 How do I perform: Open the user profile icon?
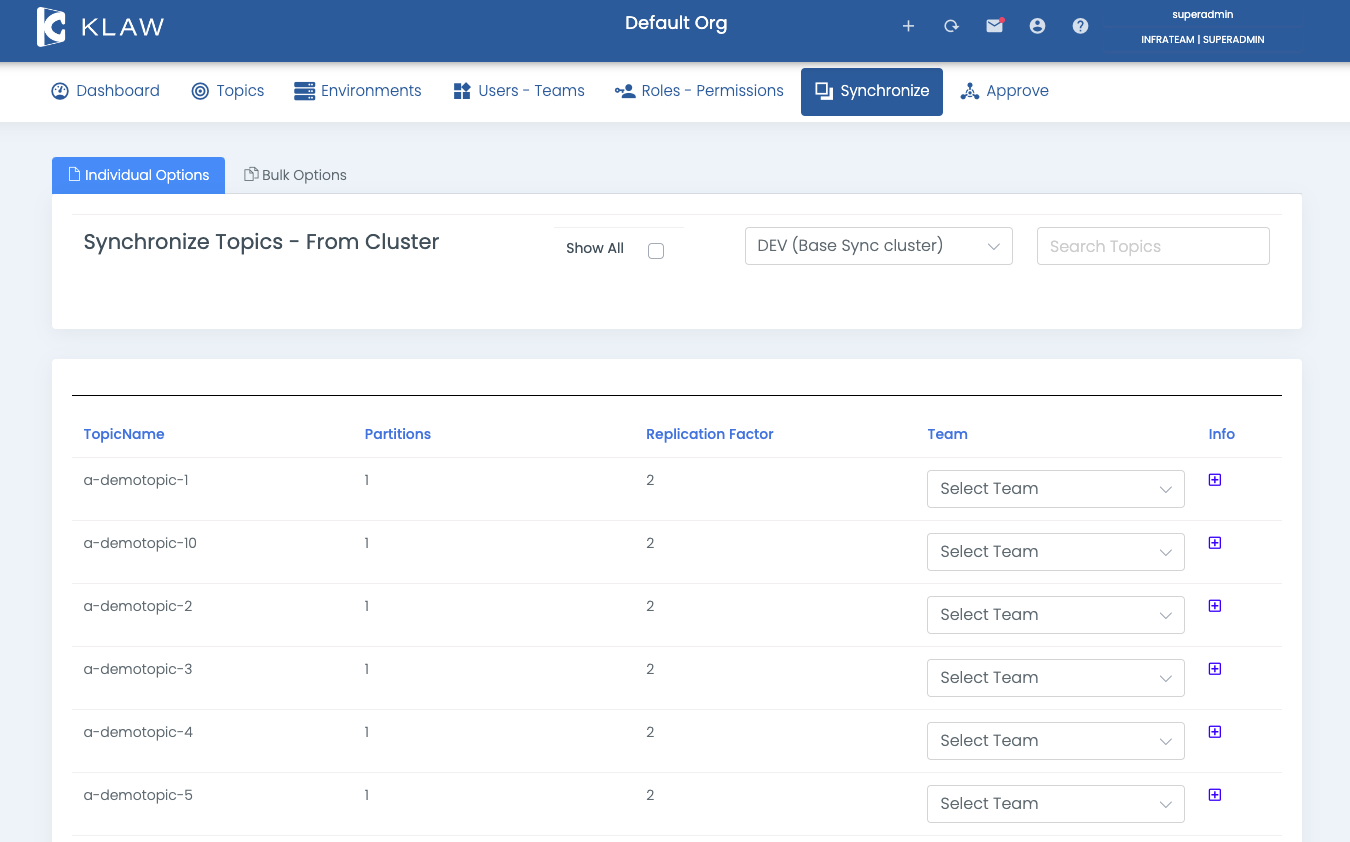point(1037,26)
